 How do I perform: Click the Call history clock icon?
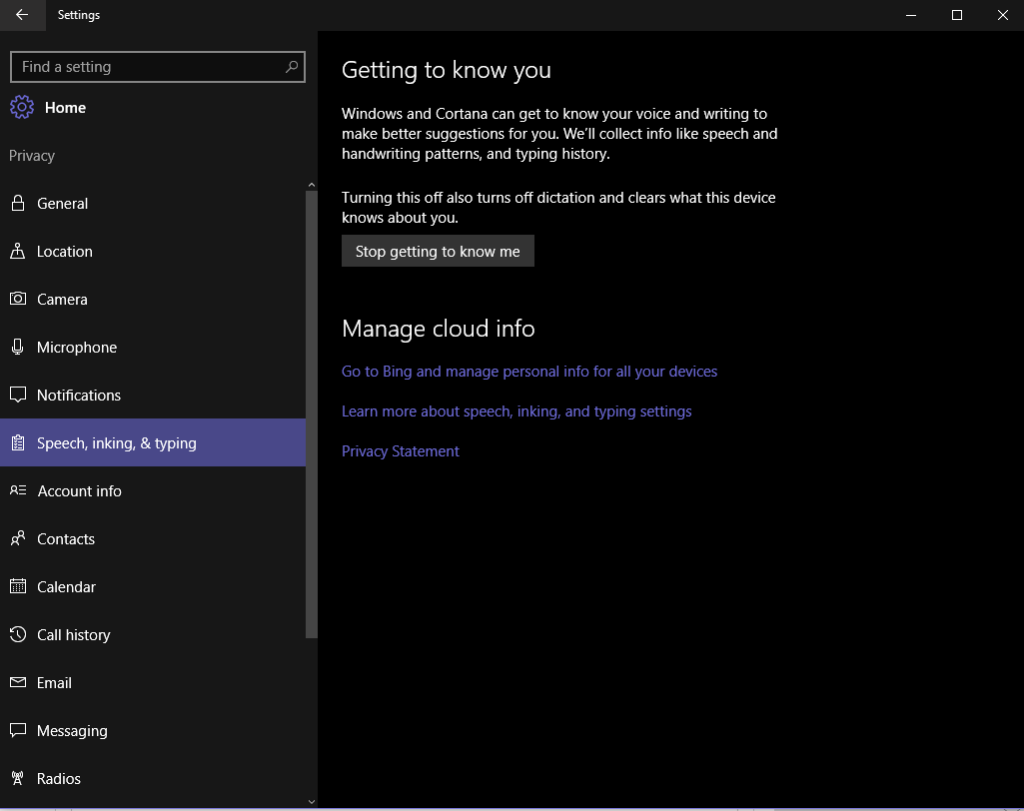17,635
